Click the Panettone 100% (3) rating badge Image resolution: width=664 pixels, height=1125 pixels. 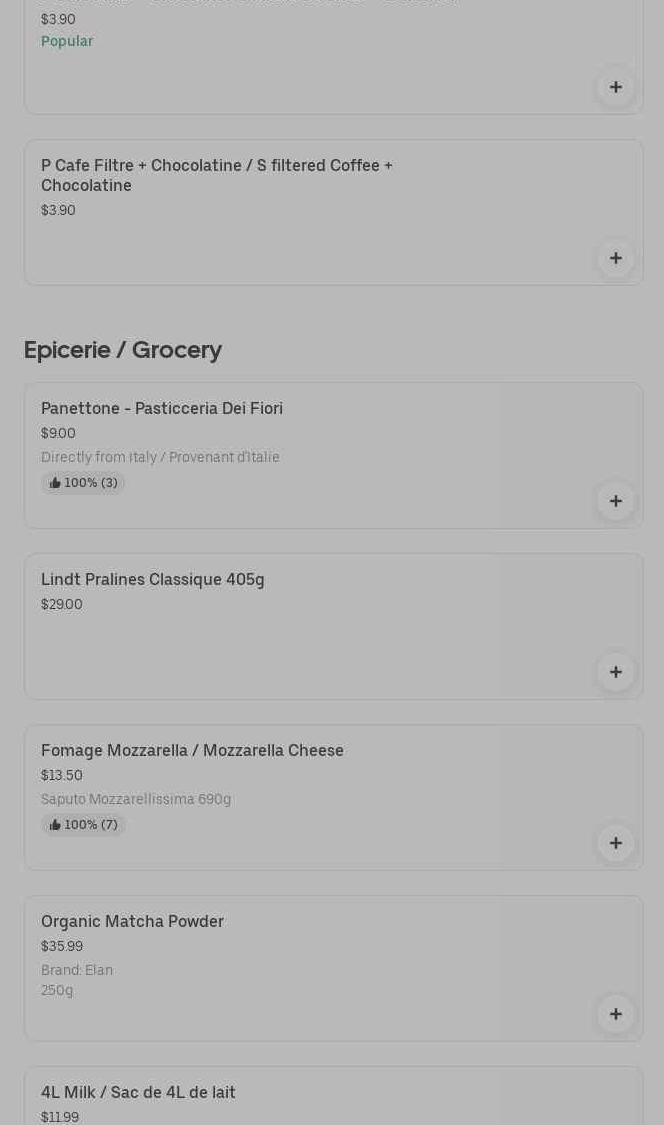[x=83, y=483]
